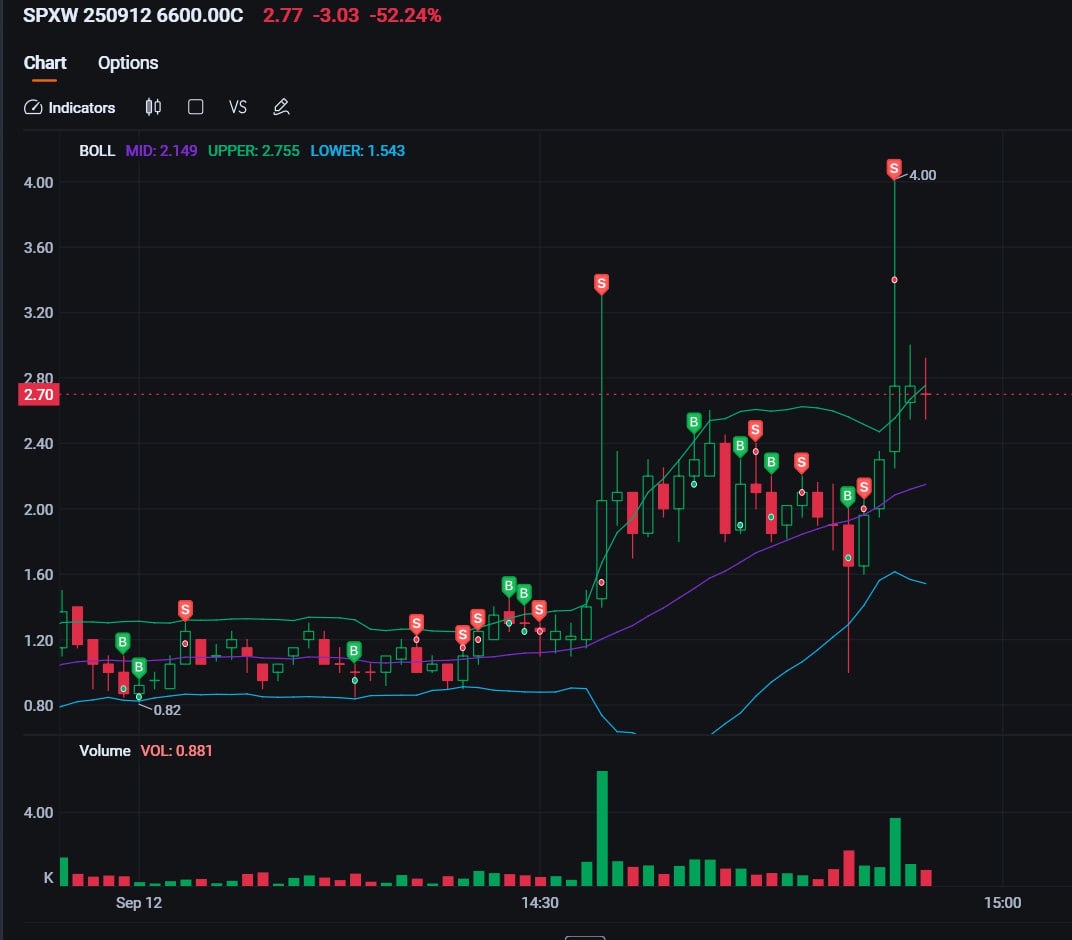Image resolution: width=1072 pixels, height=940 pixels.
Task: Click the BOLL indicator label
Action: (97, 151)
